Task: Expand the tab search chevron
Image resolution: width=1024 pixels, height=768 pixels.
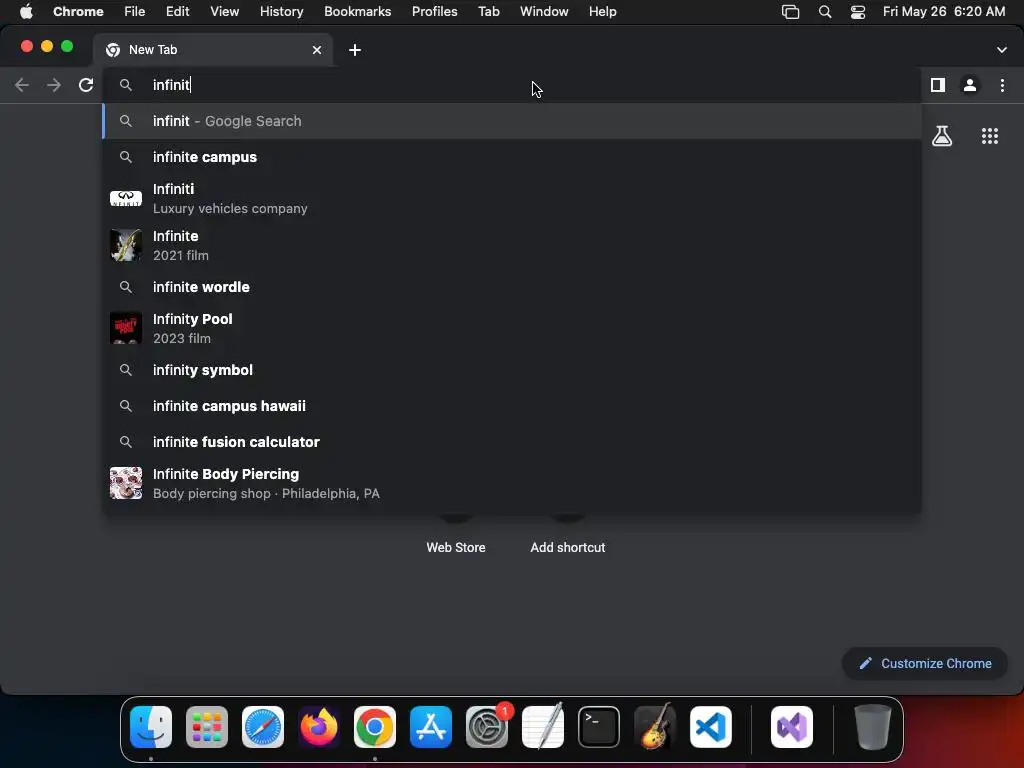Action: (x=1002, y=50)
